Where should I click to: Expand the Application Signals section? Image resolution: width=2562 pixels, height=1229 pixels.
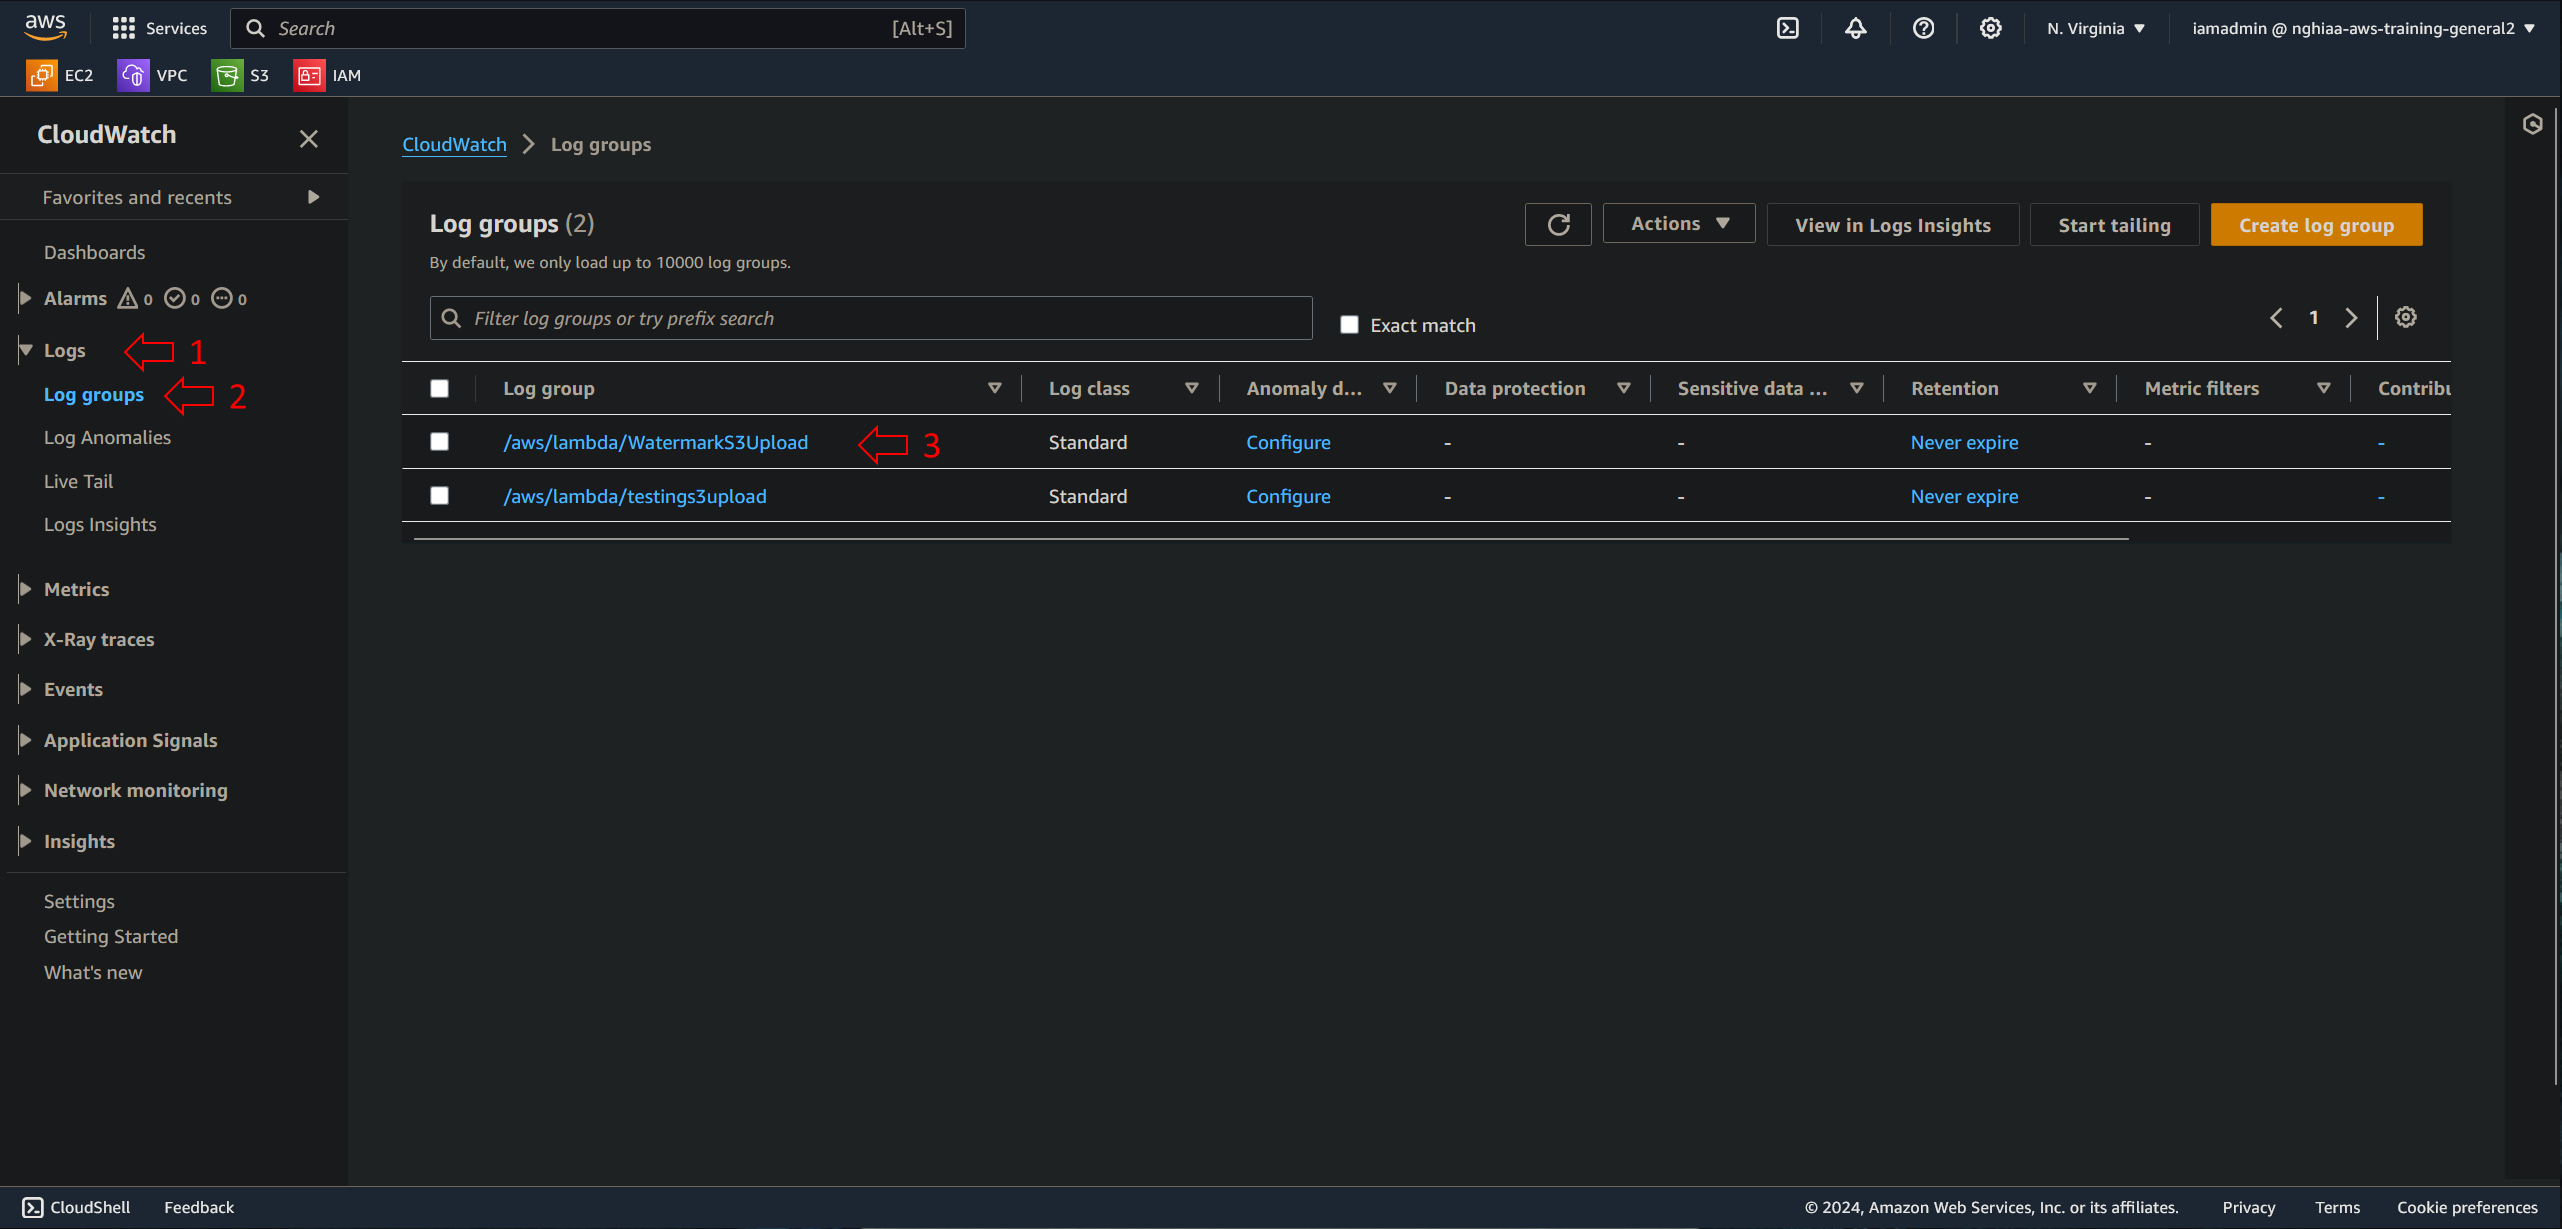(x=25, y=740)
